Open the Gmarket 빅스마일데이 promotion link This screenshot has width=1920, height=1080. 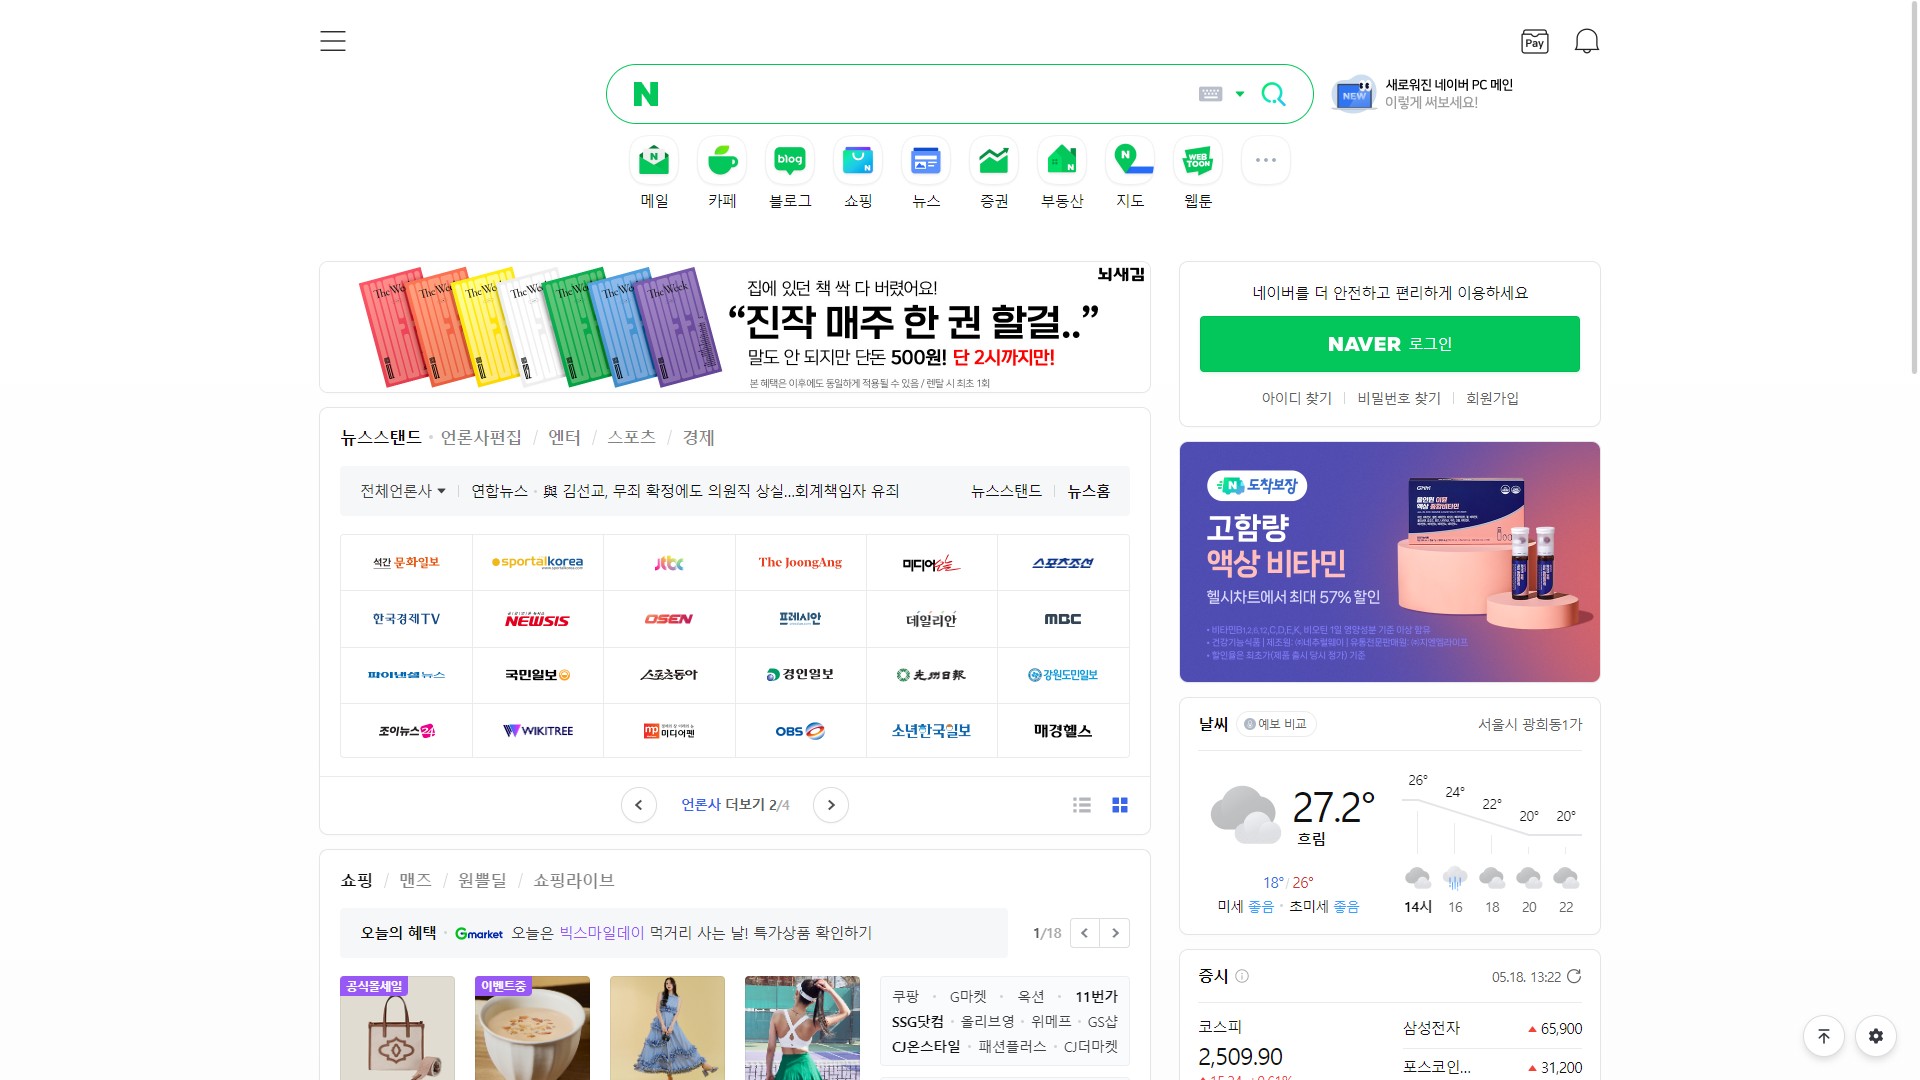[663, 933]
